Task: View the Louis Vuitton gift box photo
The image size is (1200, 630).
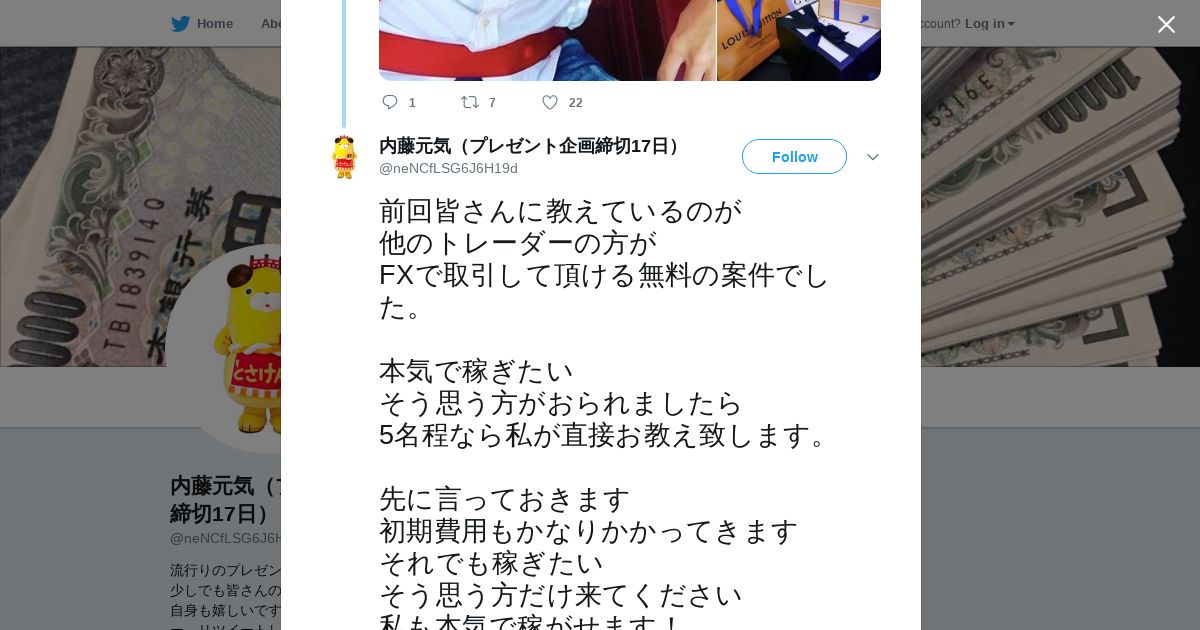Action: coord(799,40)
